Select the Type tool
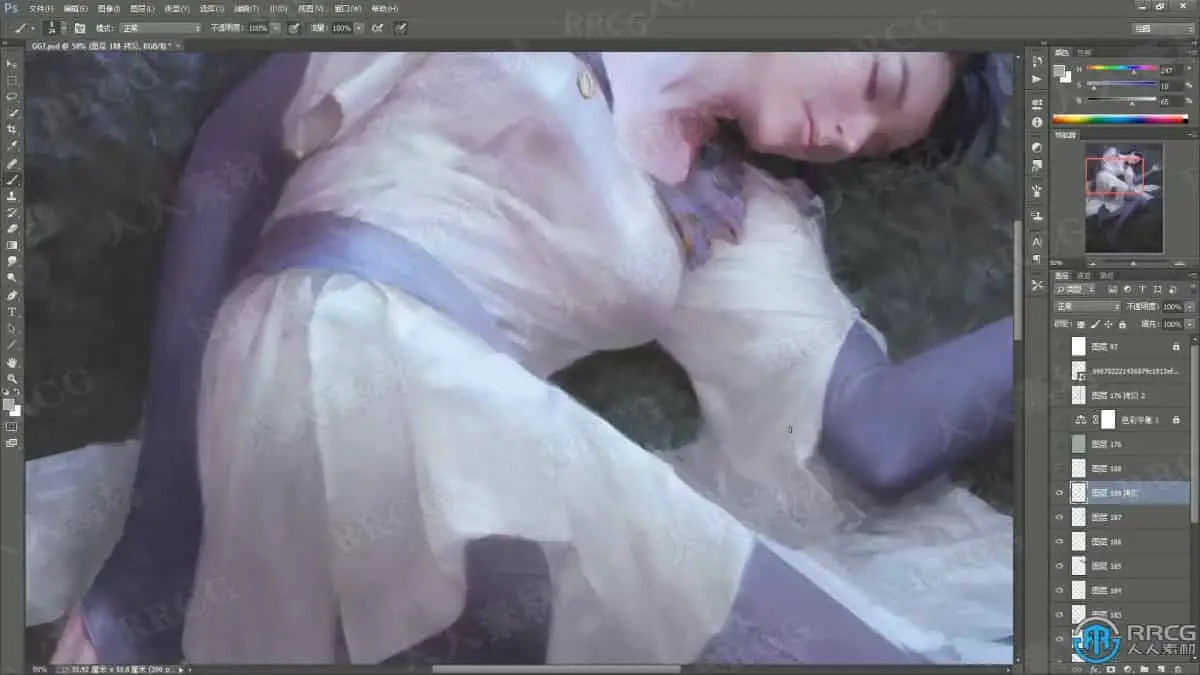This screenshot has width=1200, height=675. click(12, 312)
